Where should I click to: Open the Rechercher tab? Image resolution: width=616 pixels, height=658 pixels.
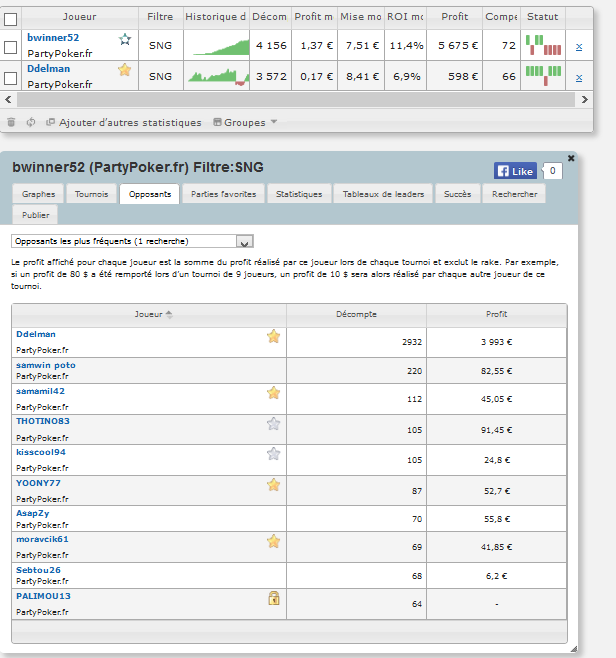(514, 194)
